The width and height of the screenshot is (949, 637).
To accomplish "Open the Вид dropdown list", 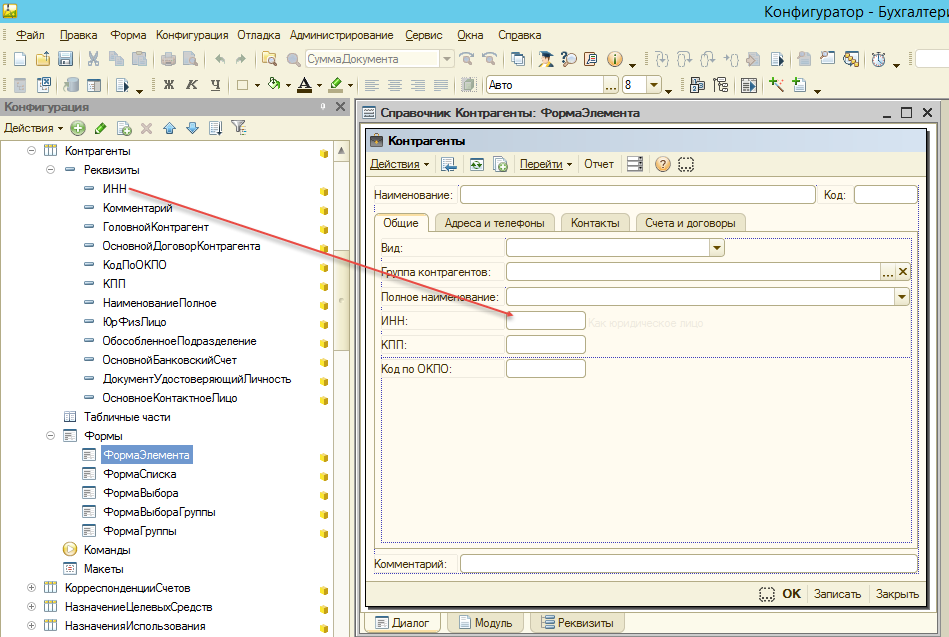I will 716,247.
